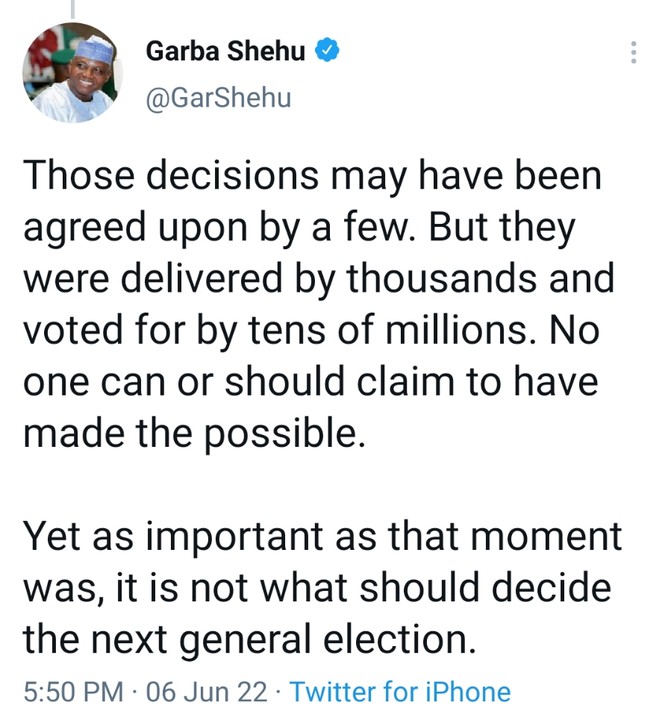Click the text "voted for by tens of millions"
671x720 pixels.
tap(279, 332)
